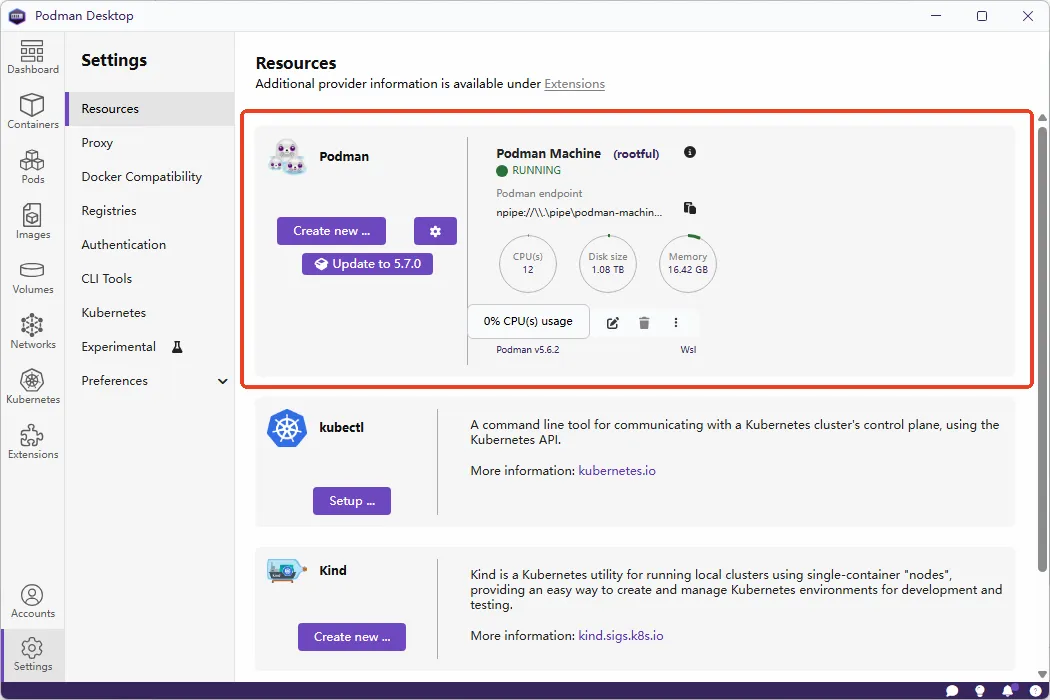
Task: Click the Disk size 1.08 TB gauge
Action: click(607, 263)
